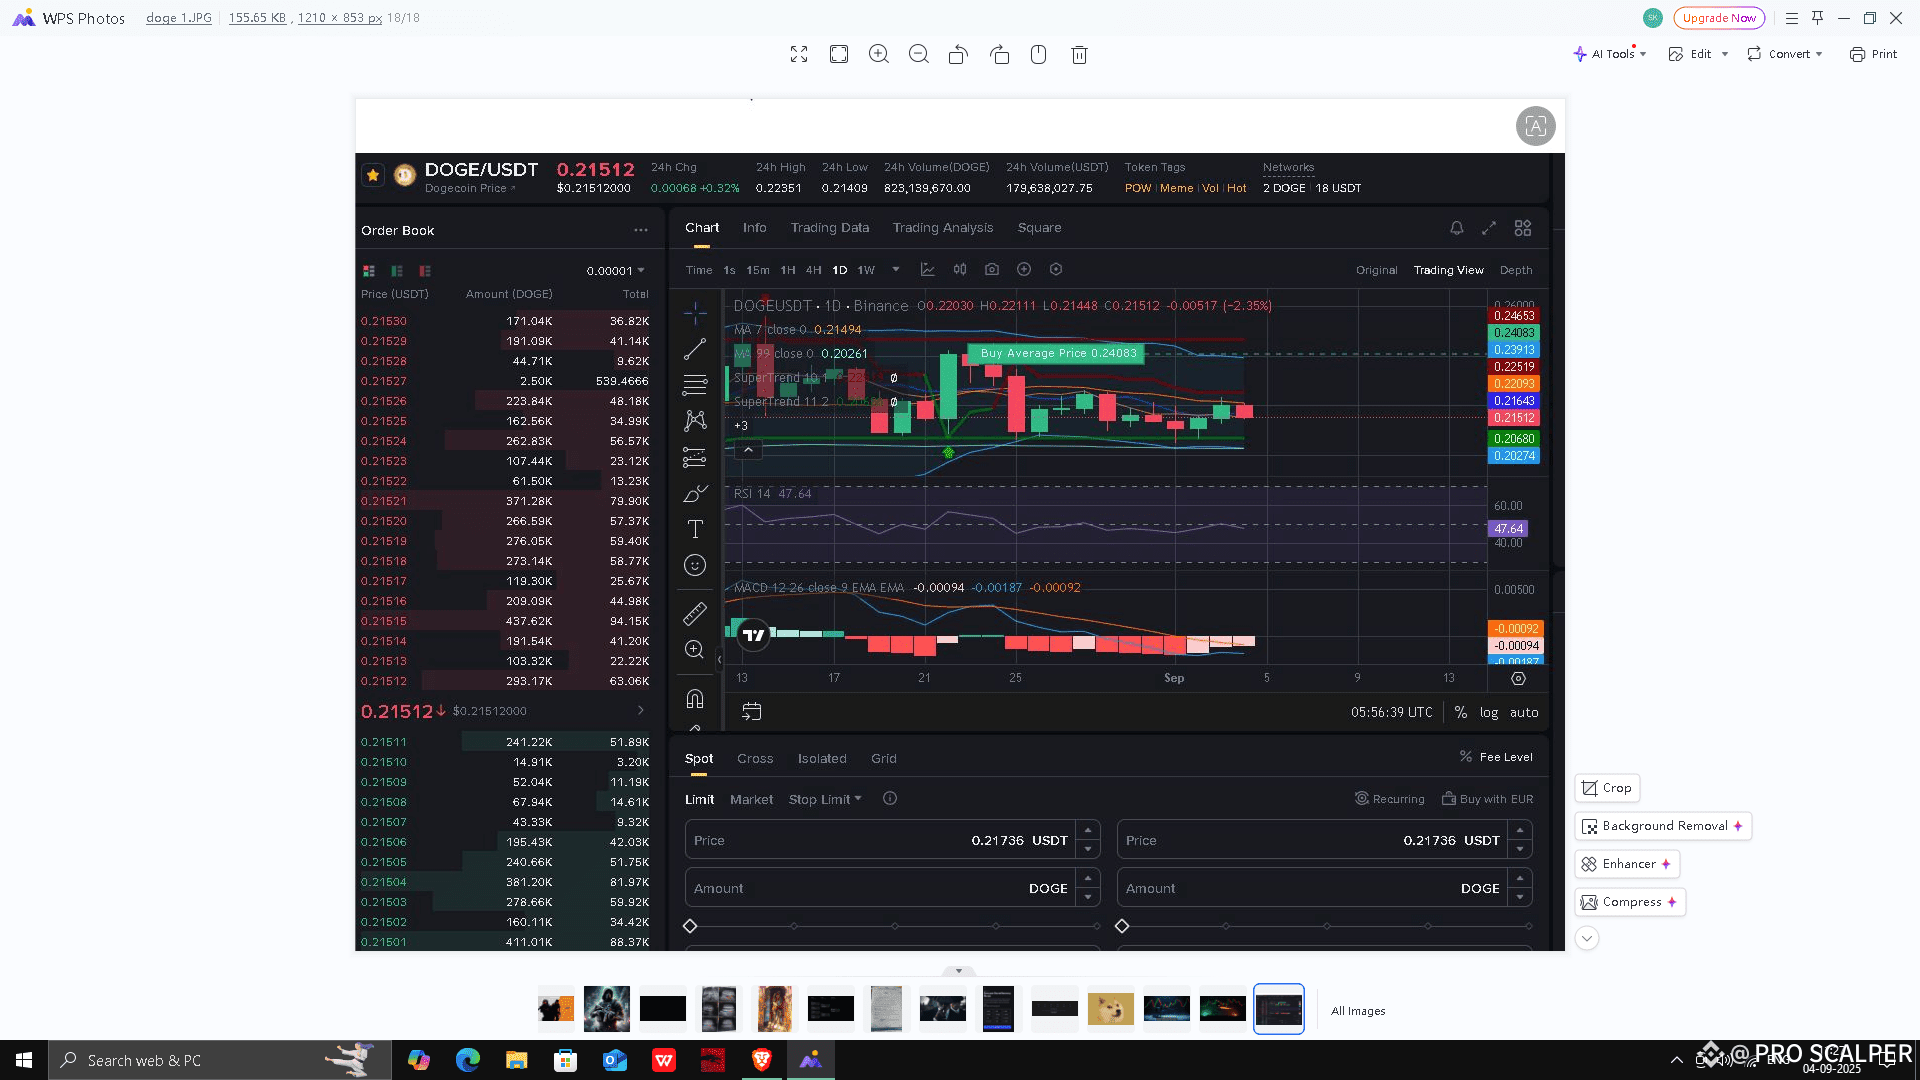Viewport: 1920px width, 1080px height.
Task: Open the orange painting thumbnail
Action: (775, 1009)
